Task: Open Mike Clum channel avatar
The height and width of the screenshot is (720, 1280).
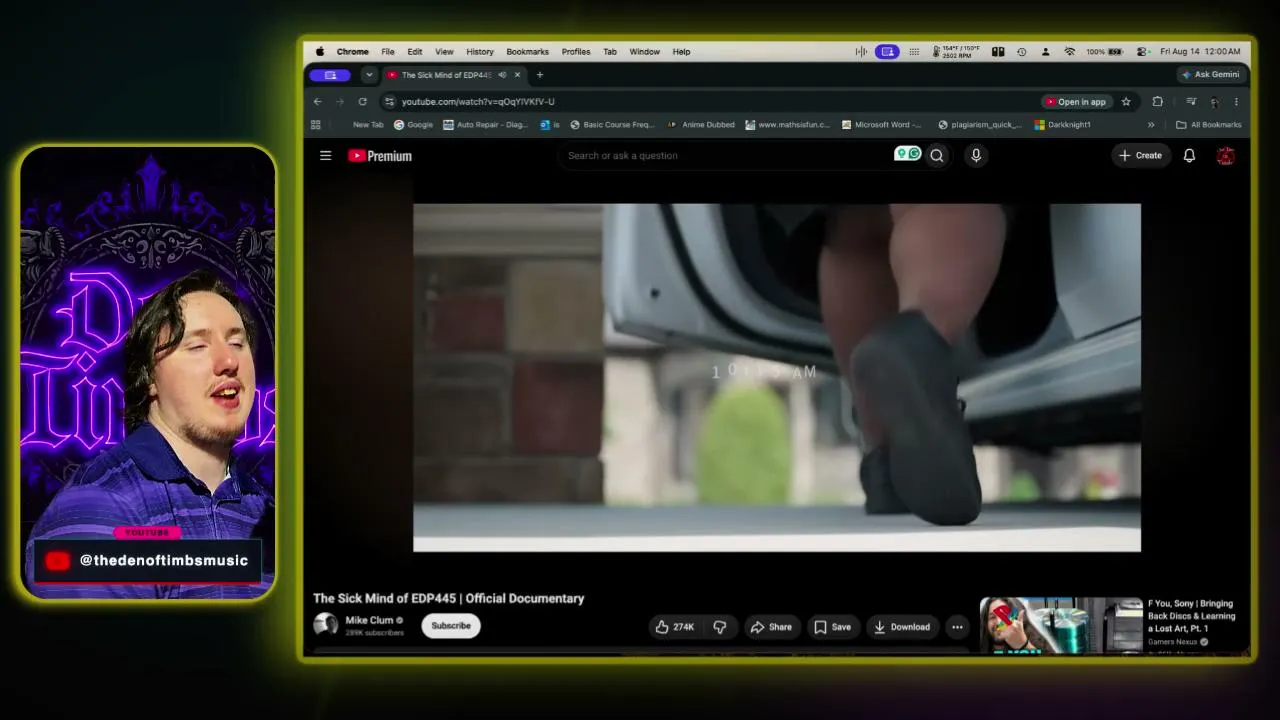Action: (325, 625)
